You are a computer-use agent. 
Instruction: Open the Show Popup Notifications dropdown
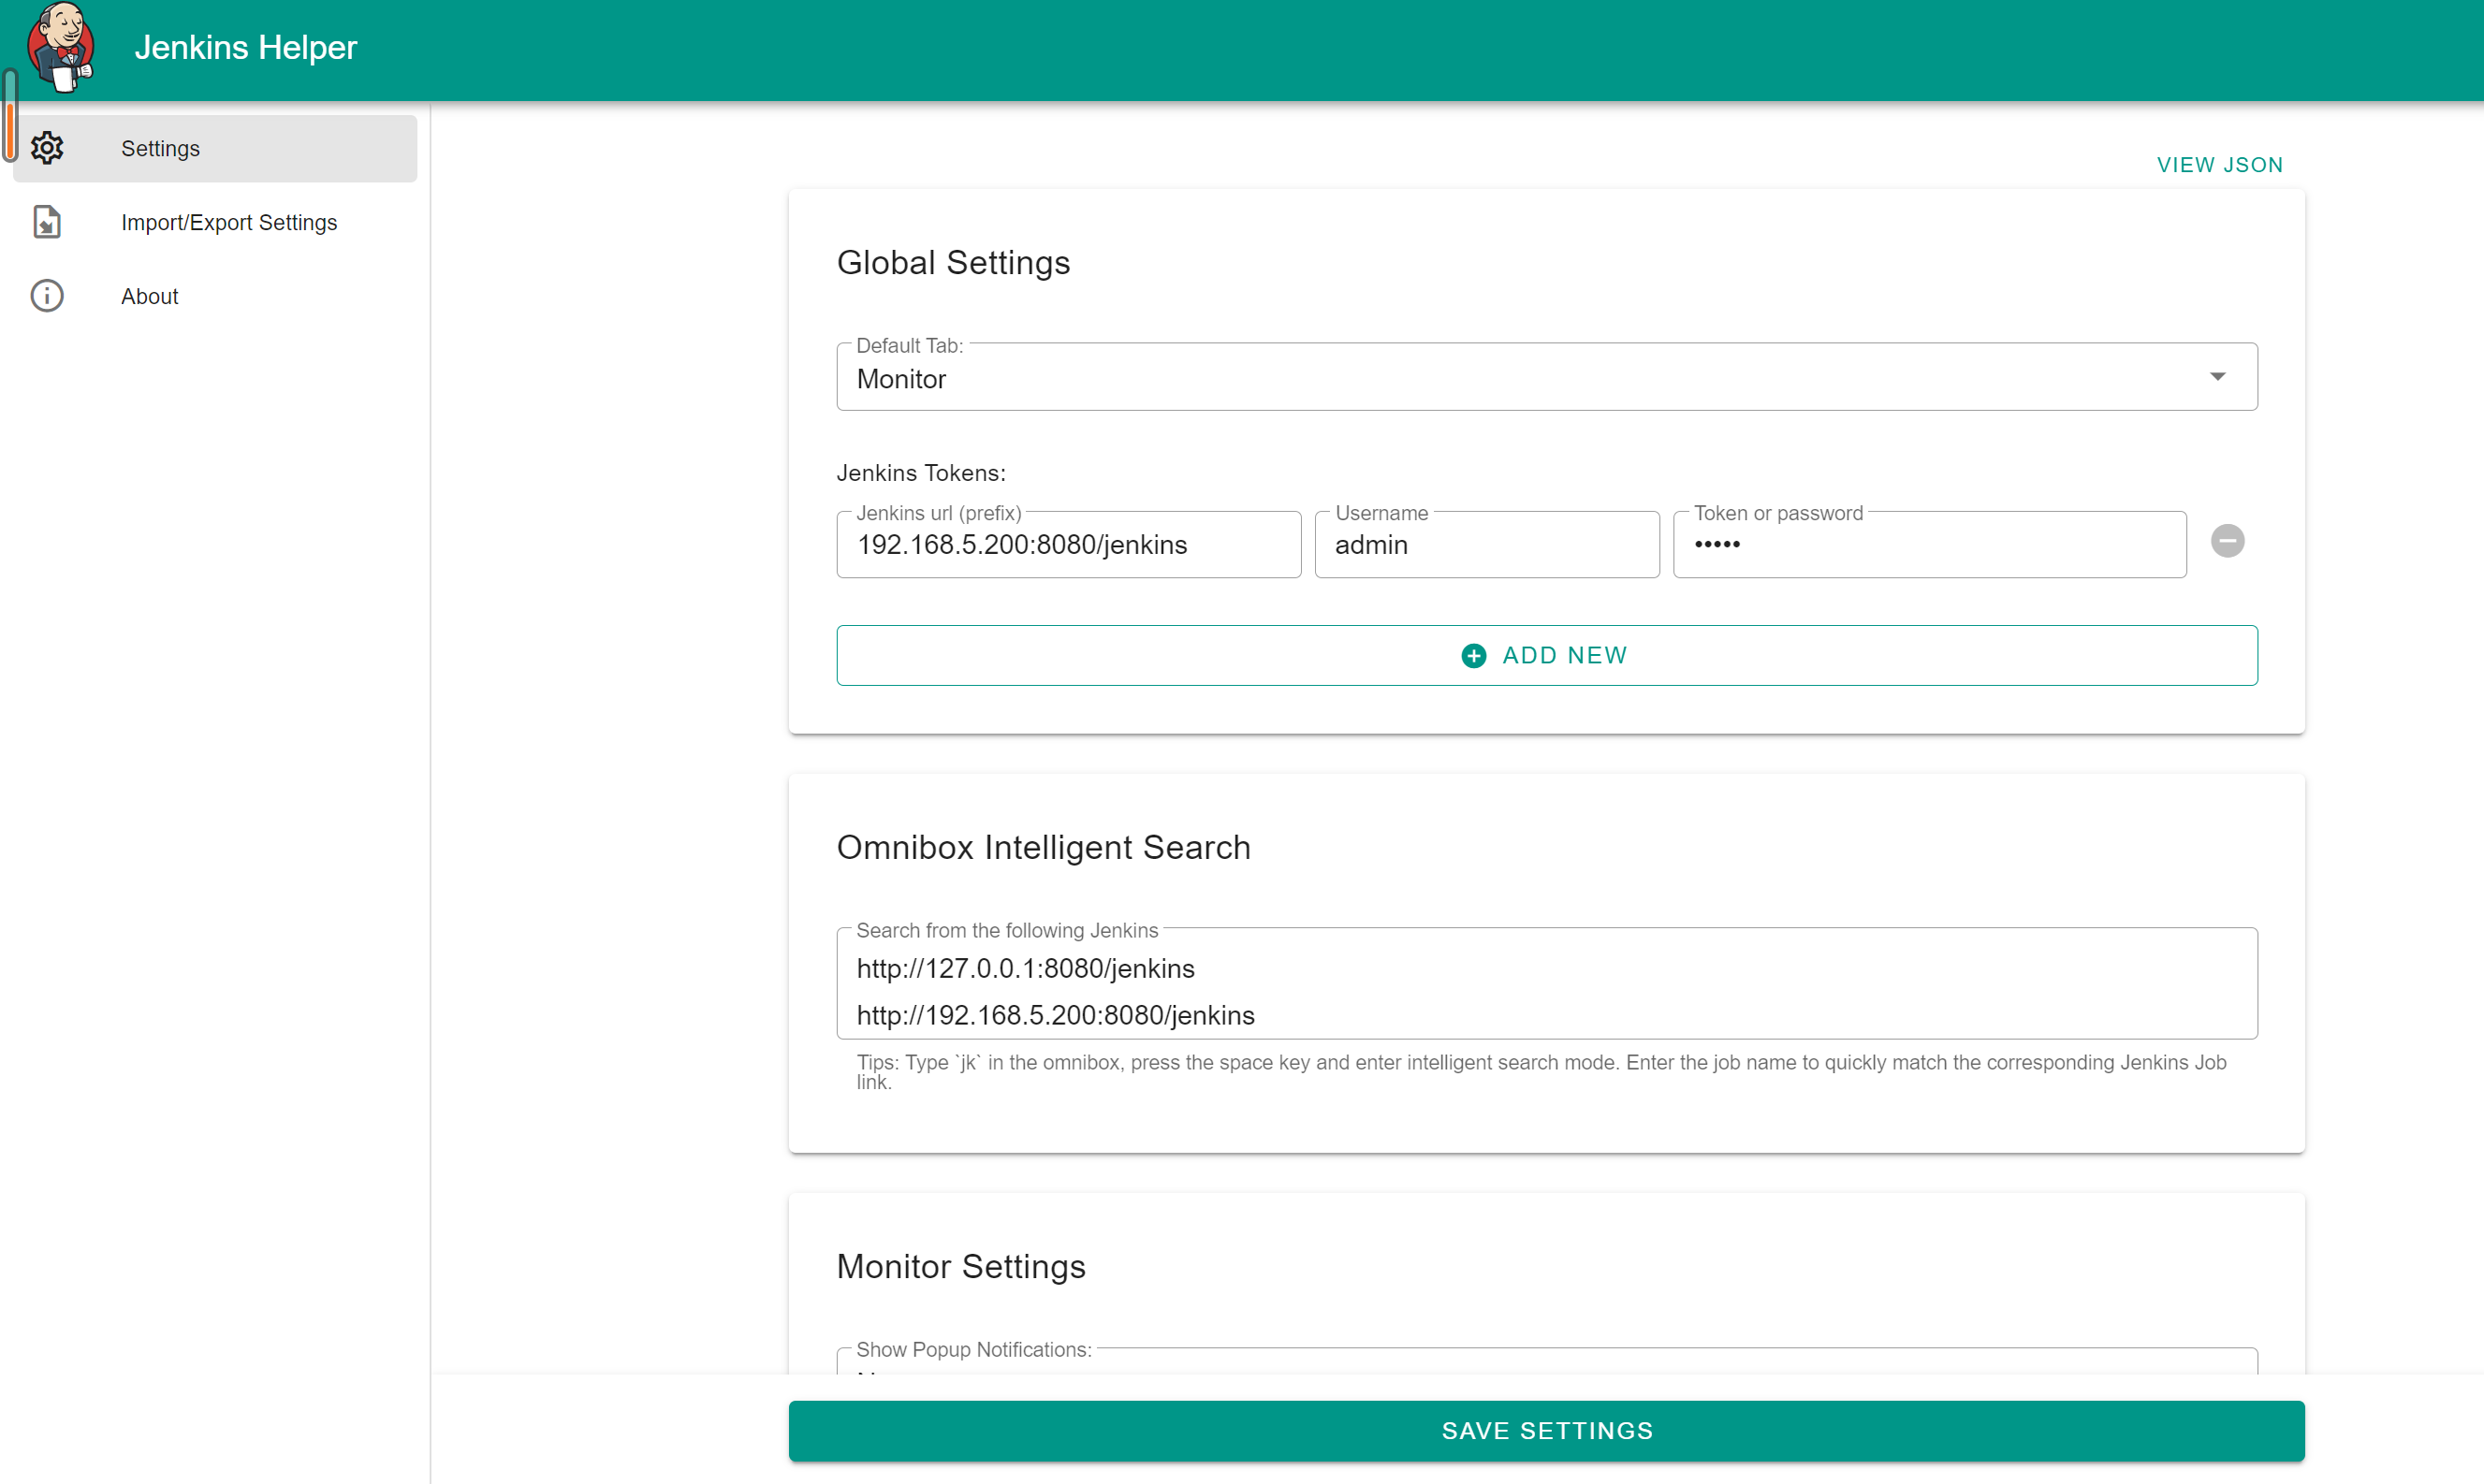[1545, 1363]
